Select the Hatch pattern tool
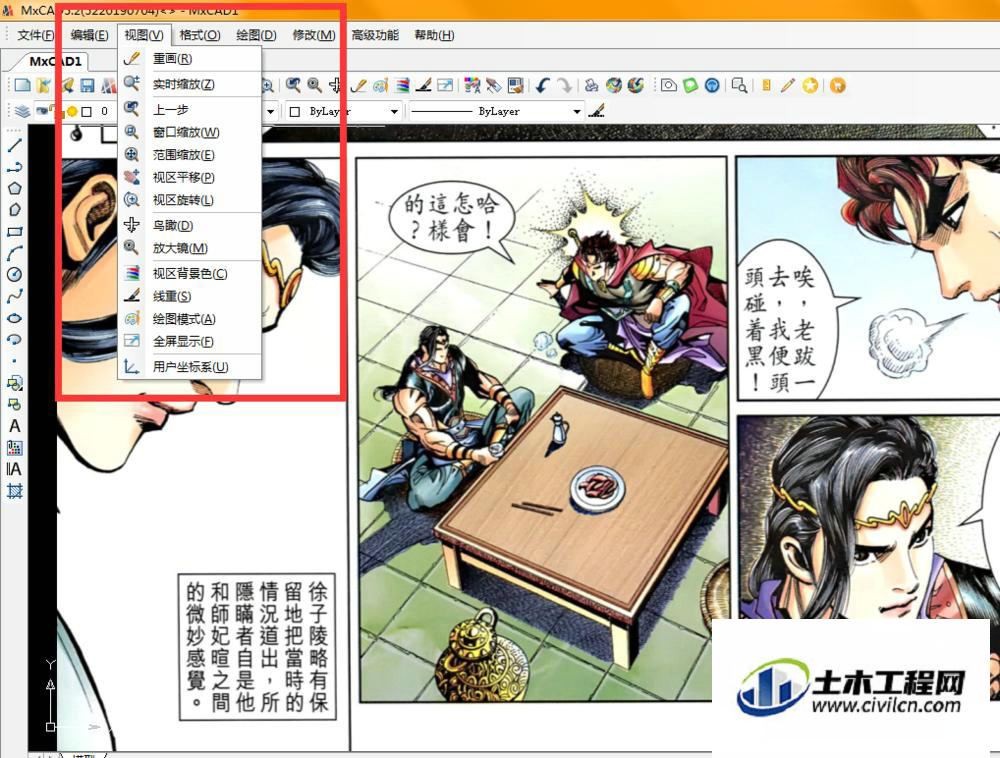 click(14, 491)
